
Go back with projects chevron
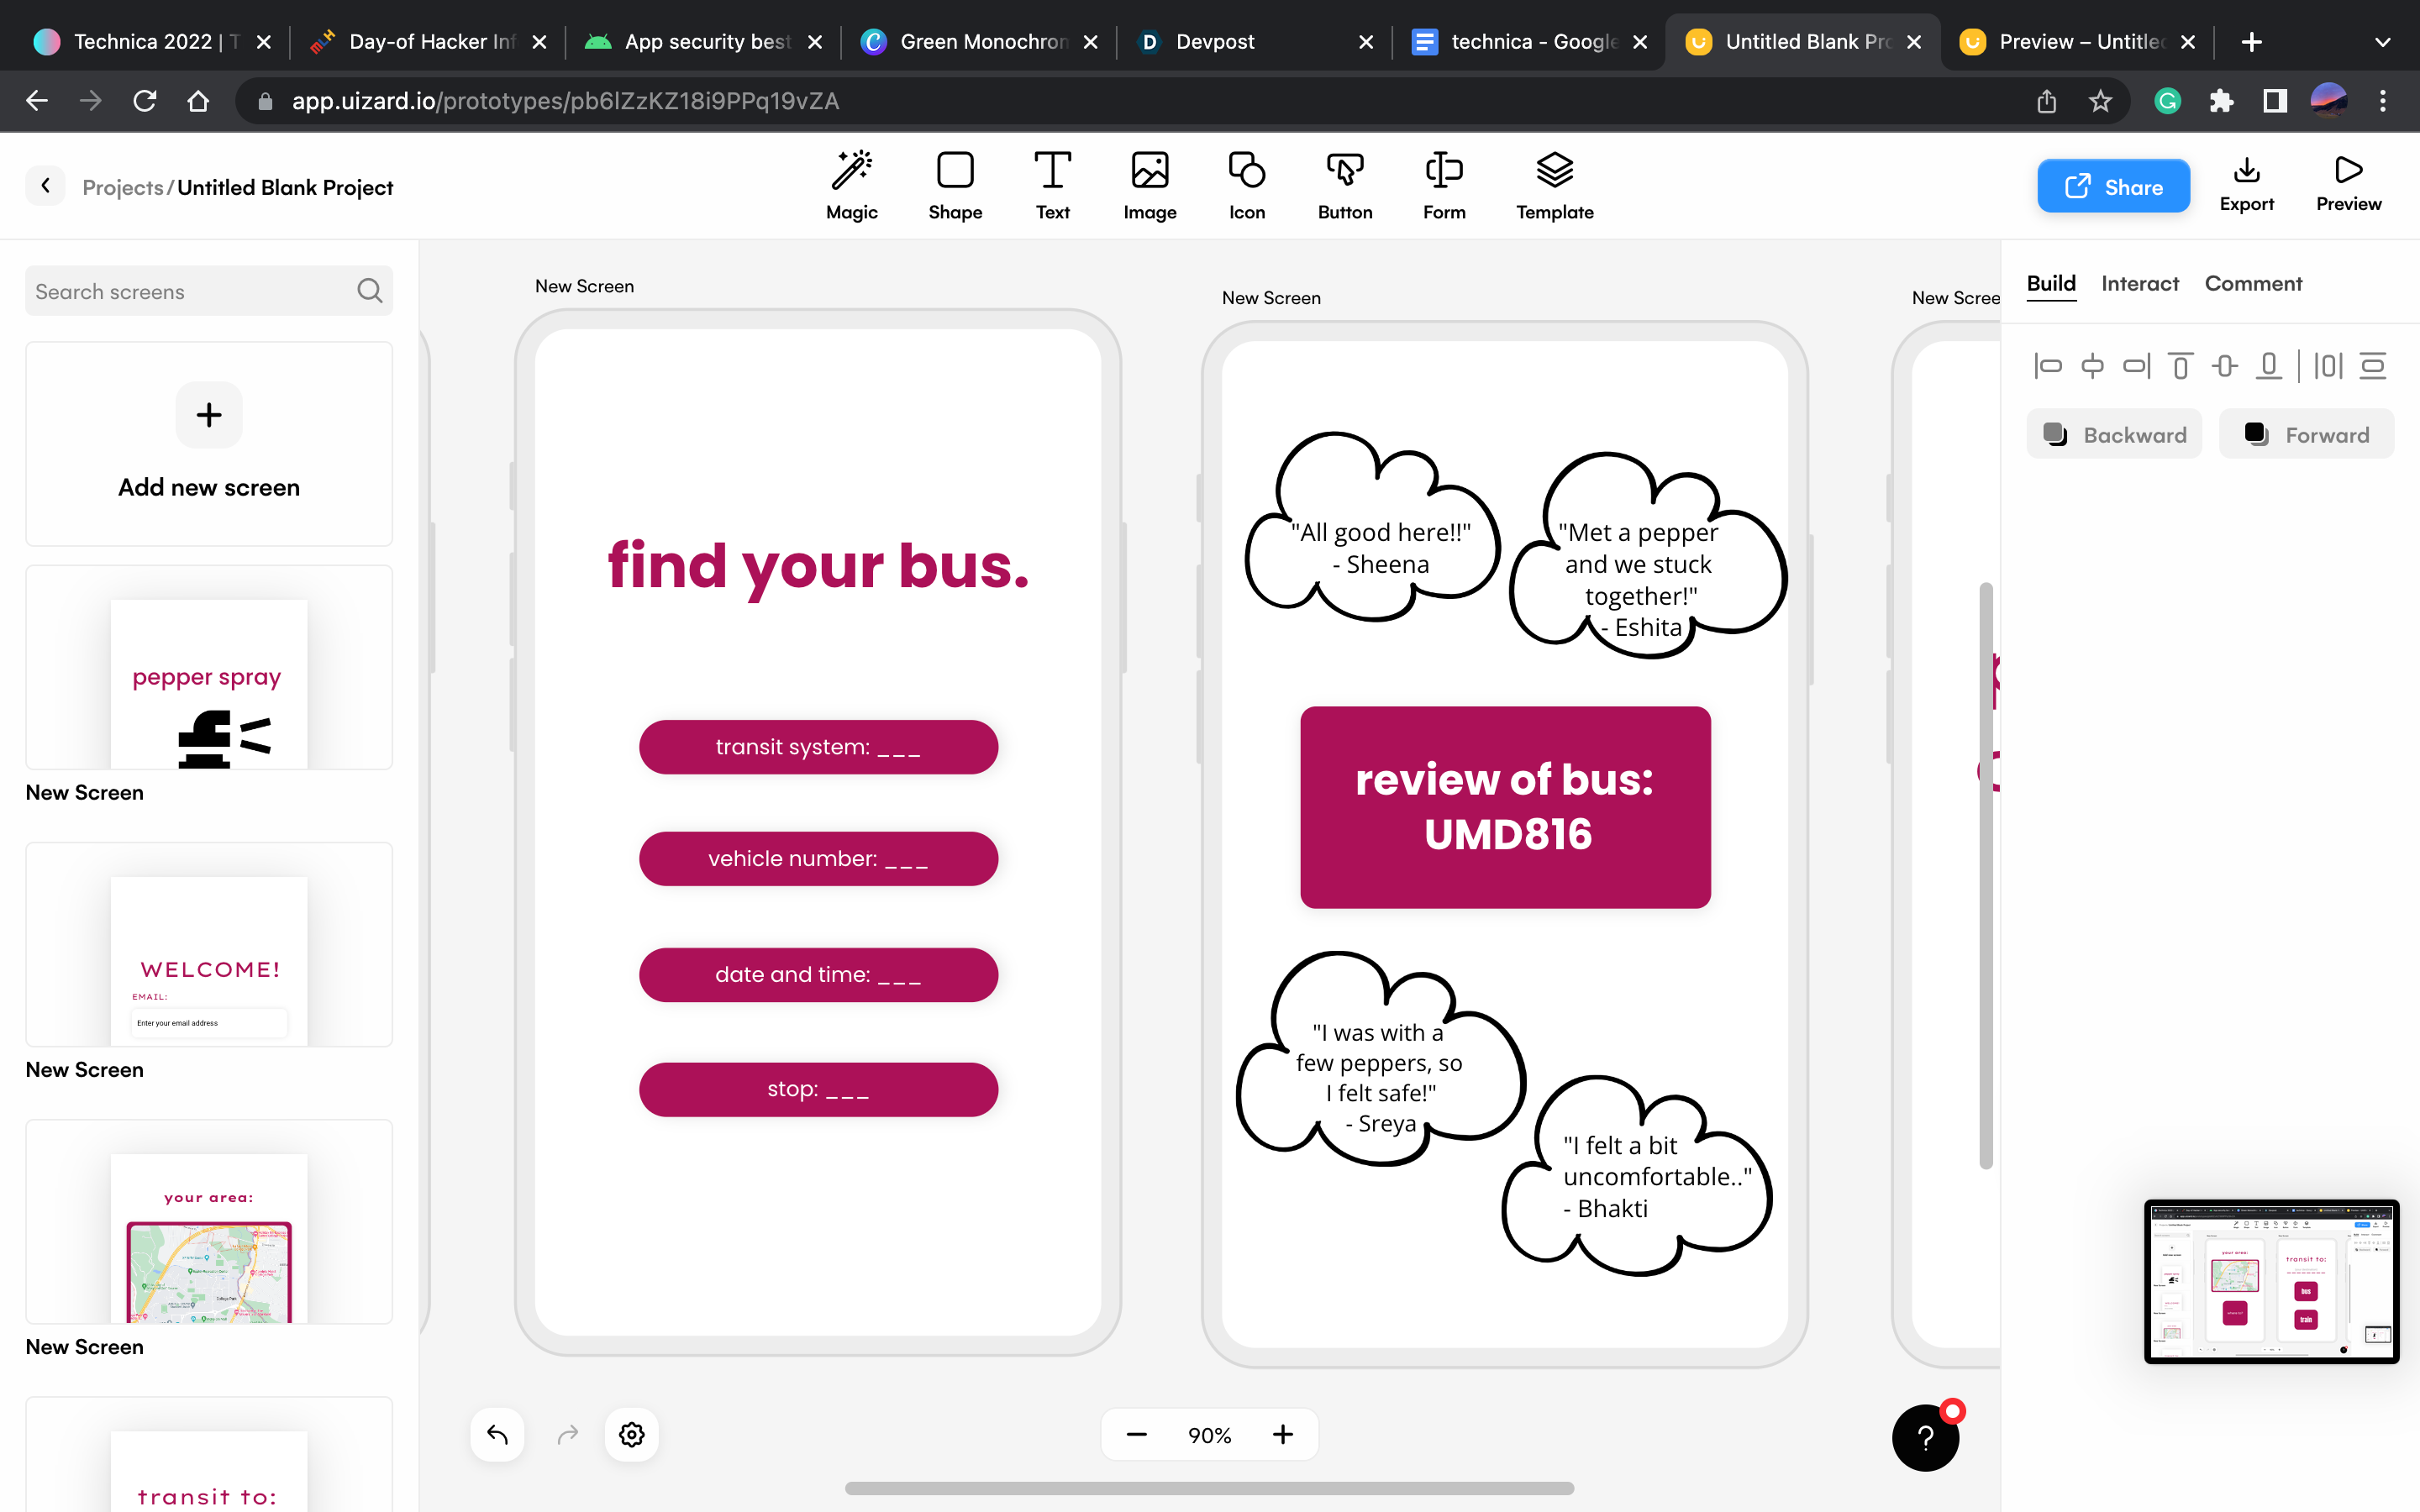[x=45, y=186]
